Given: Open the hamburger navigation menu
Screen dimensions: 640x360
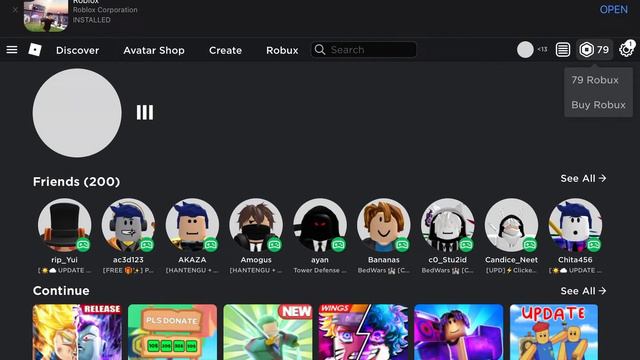Looking at the screenshot, I should [x=12, y=50].
